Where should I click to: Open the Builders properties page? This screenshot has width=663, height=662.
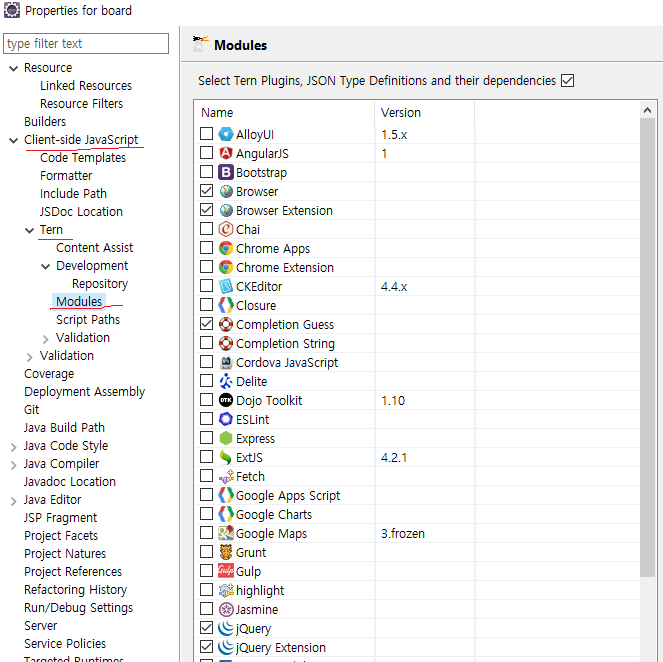[x=45, y=121]
